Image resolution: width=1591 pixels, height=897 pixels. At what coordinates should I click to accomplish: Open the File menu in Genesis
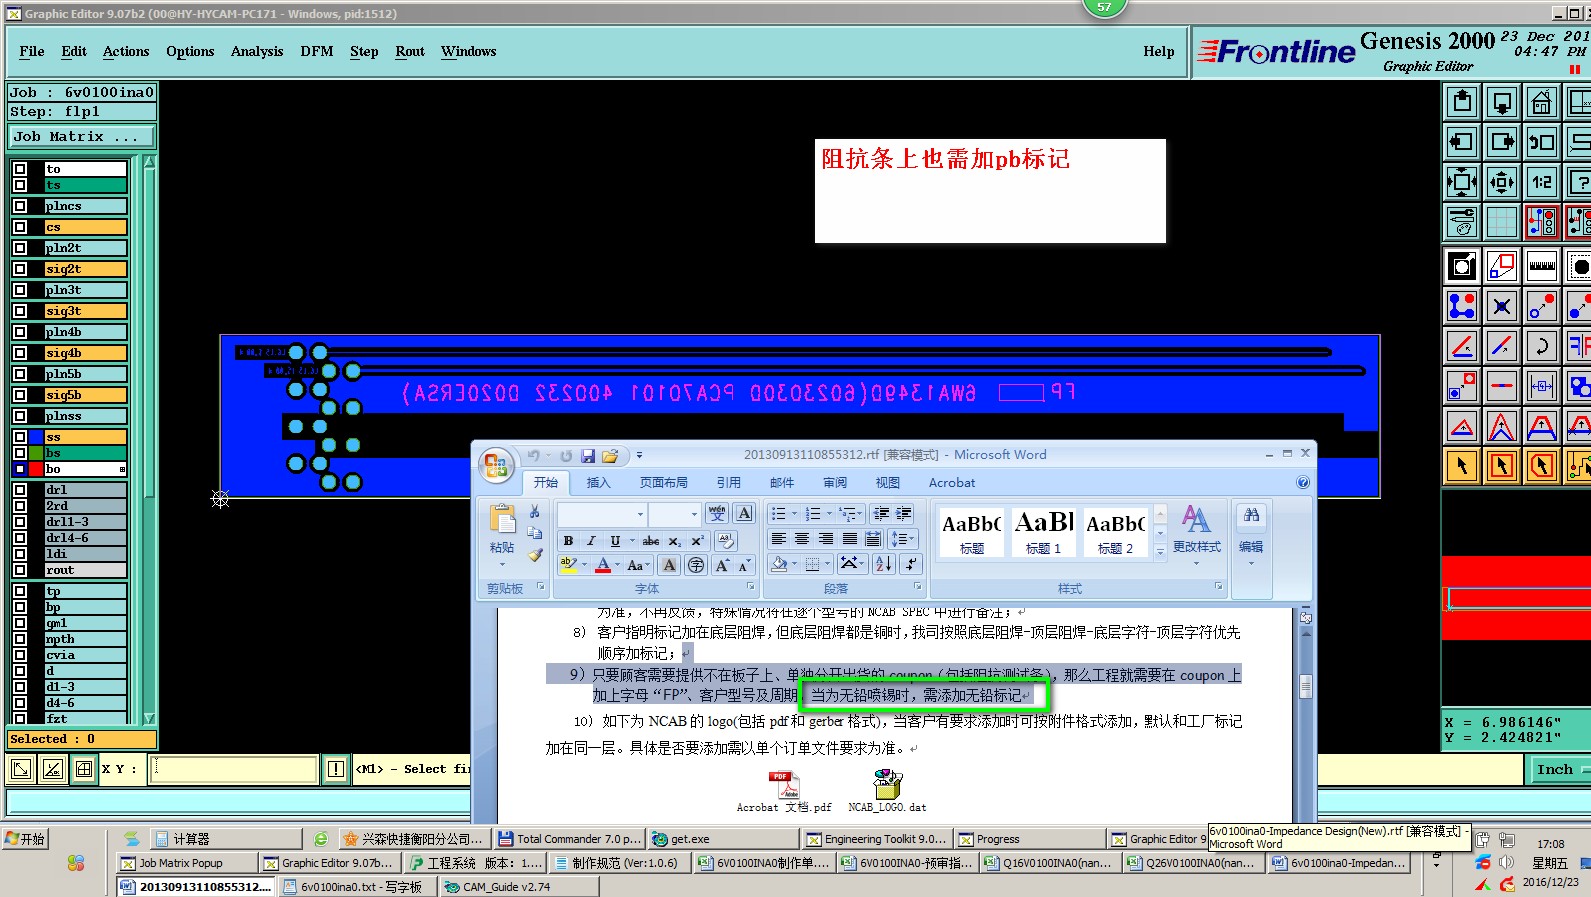pos(32,51)
